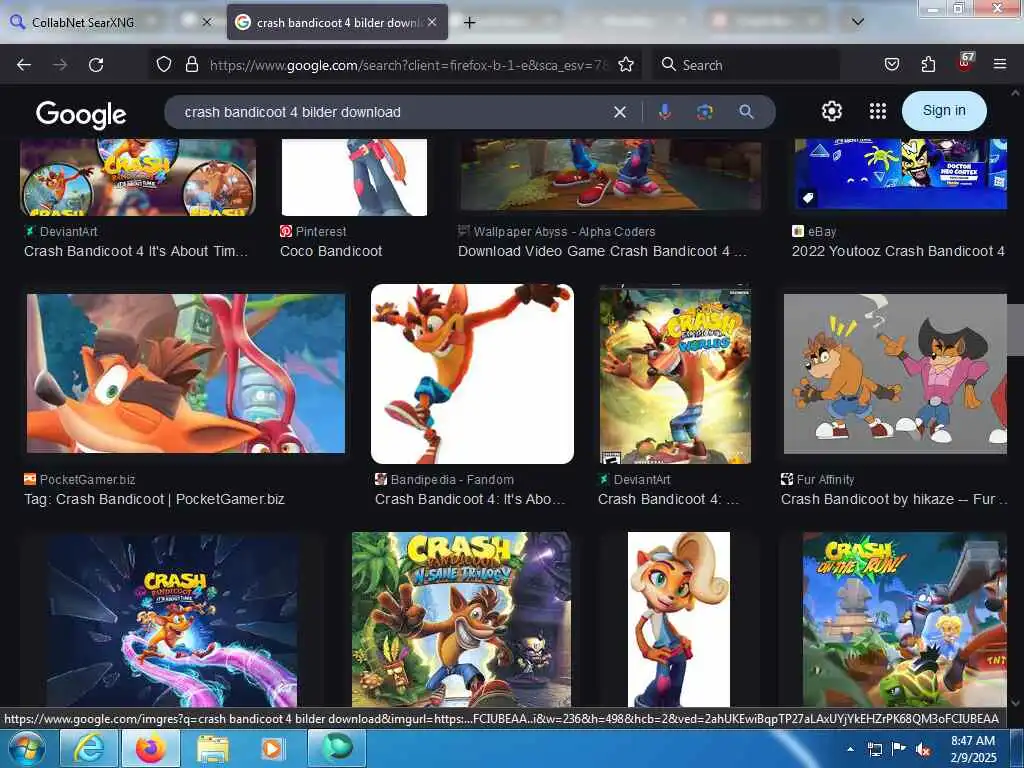Click the Sign in button
Viewport: 1024px width, 768px height.
point(944,110)
